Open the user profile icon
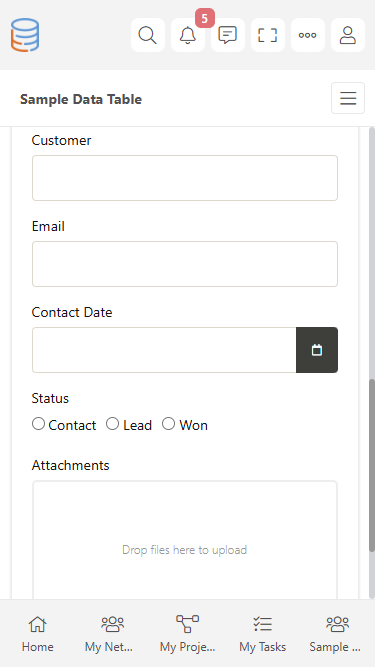 (x=347, y=35)
